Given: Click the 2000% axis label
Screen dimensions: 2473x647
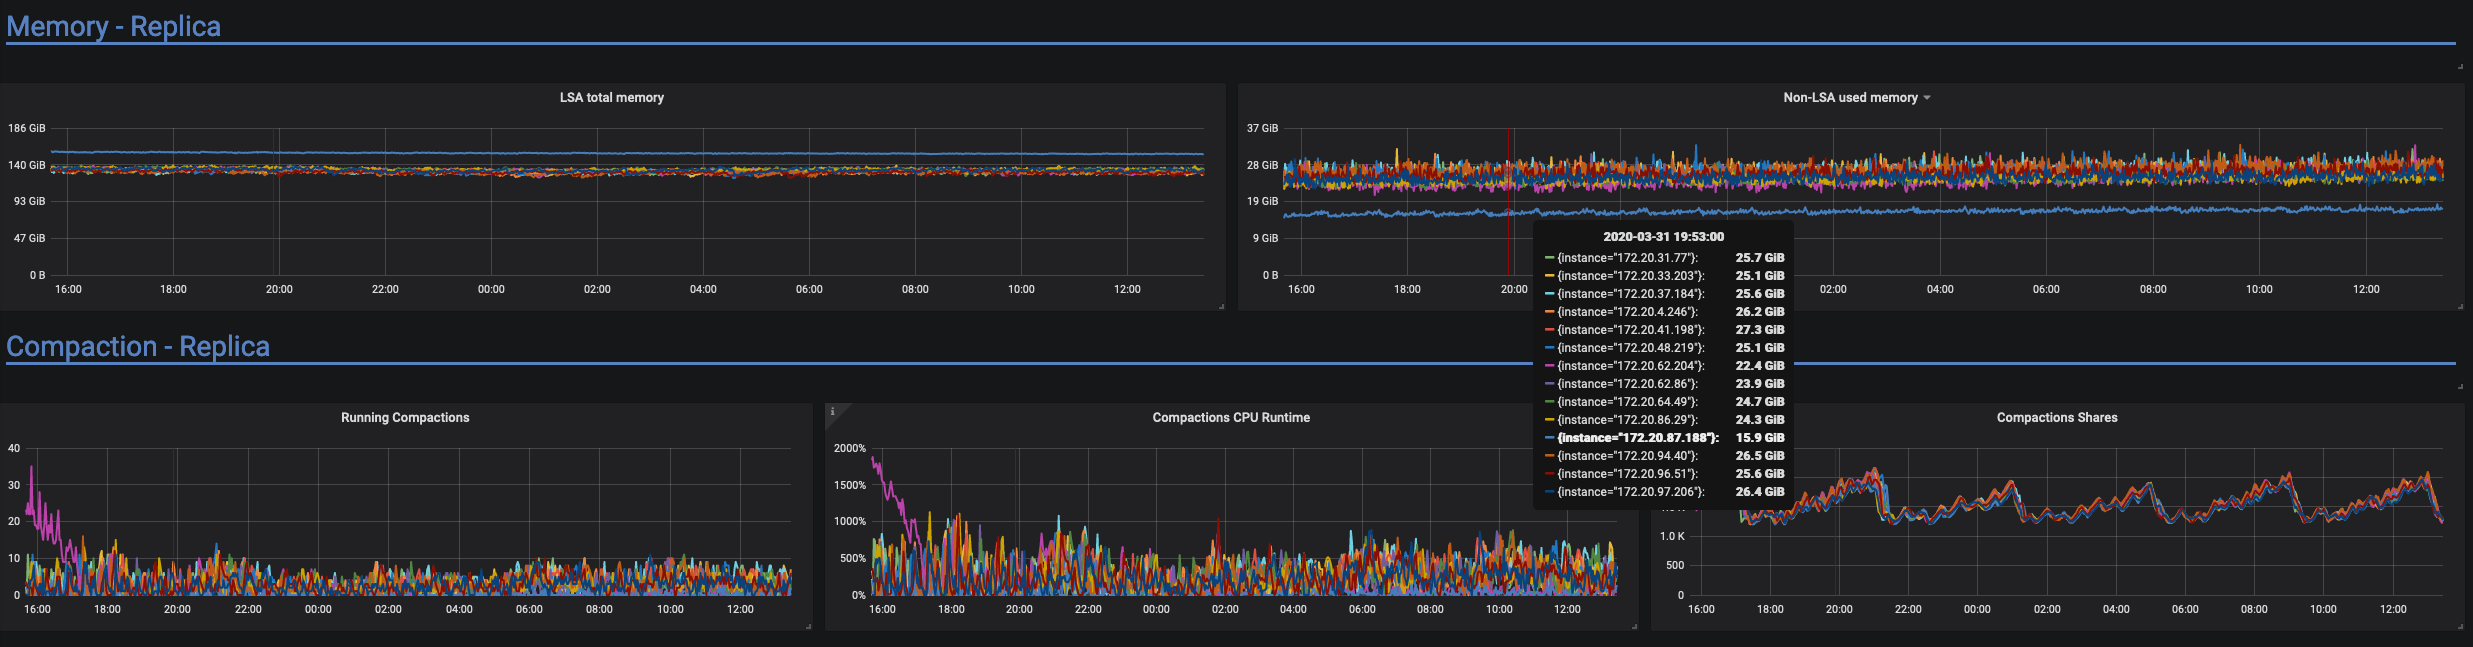Looking at the screenshot, I should pos(850,448).
